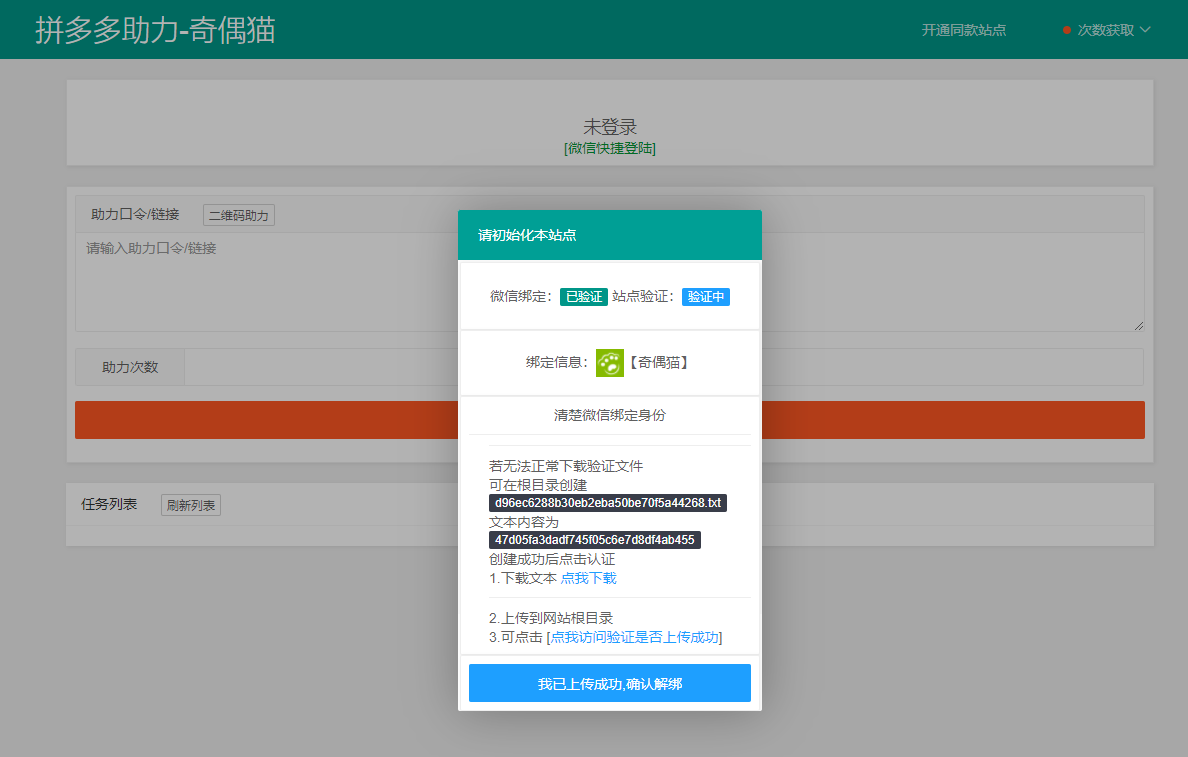The height and width of the screenshot is (757, 1188).
Task: Click the 验证中 blue badge
Action: click(705, 297)
